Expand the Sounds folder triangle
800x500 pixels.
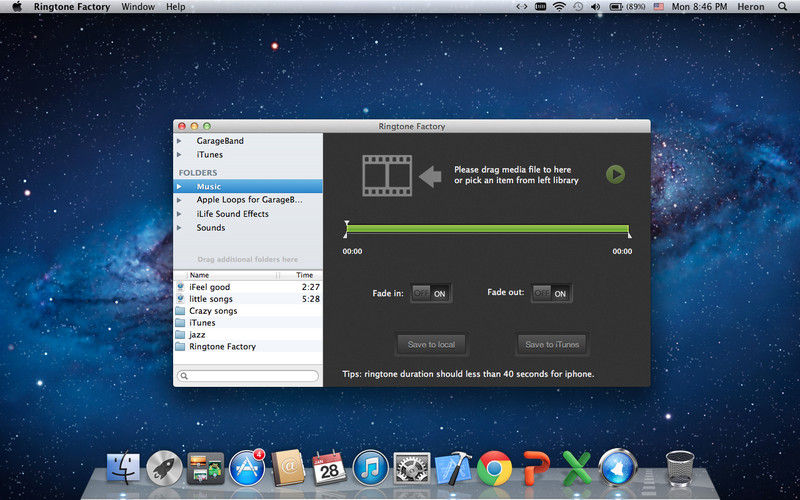click(179, 228)
